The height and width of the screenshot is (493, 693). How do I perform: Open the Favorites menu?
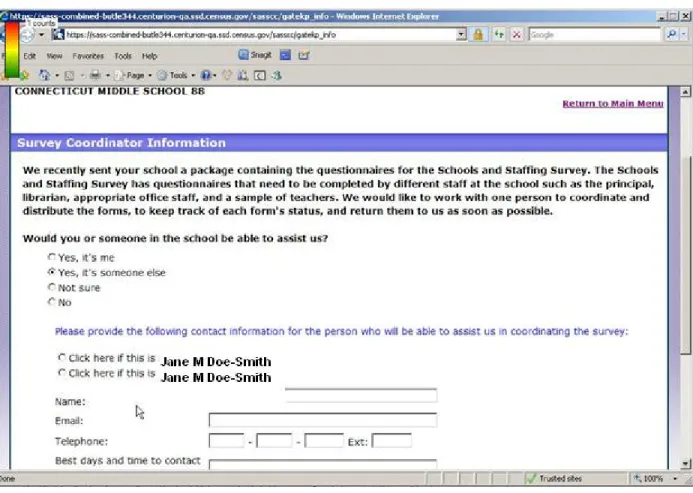[88, 56]
